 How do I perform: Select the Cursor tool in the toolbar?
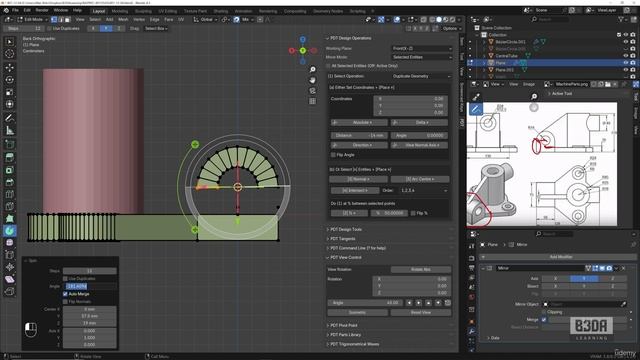[10, 54]
